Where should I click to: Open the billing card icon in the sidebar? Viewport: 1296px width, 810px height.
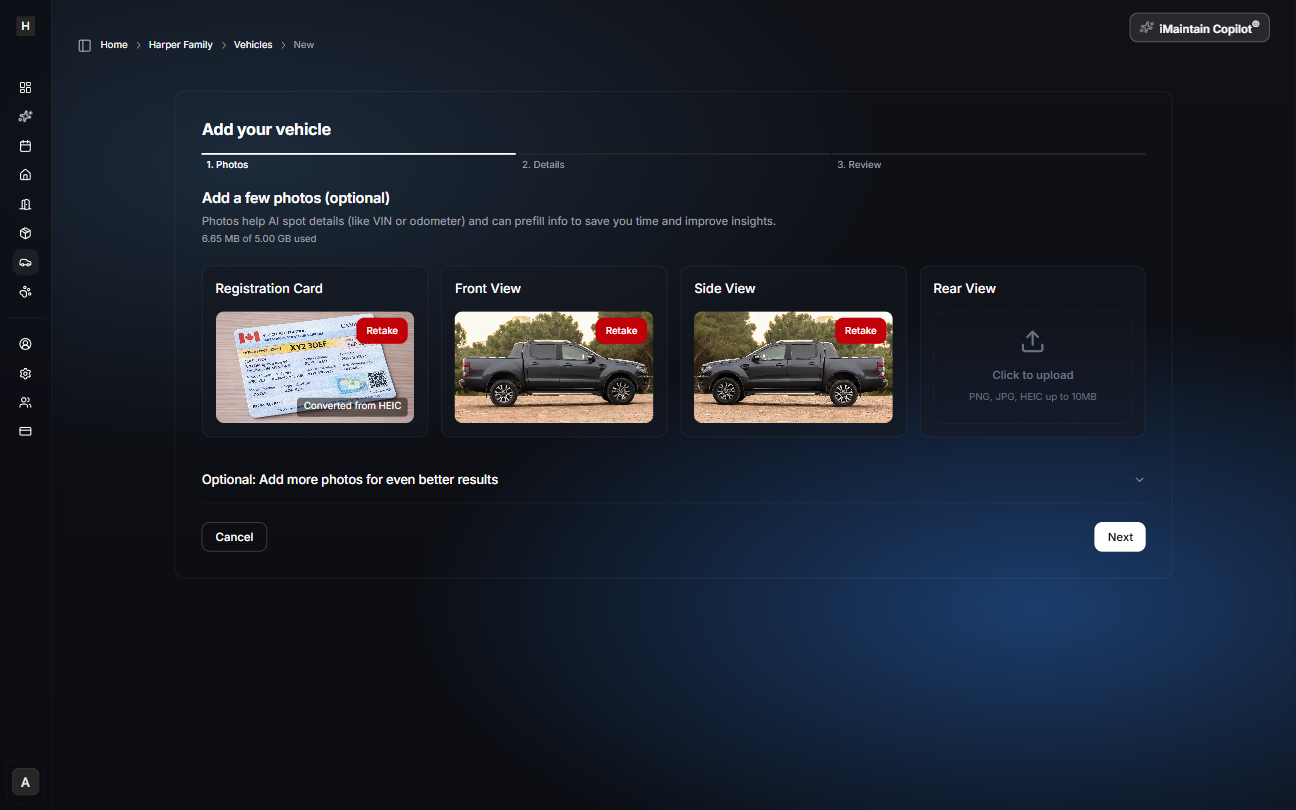tap(25, 431)
